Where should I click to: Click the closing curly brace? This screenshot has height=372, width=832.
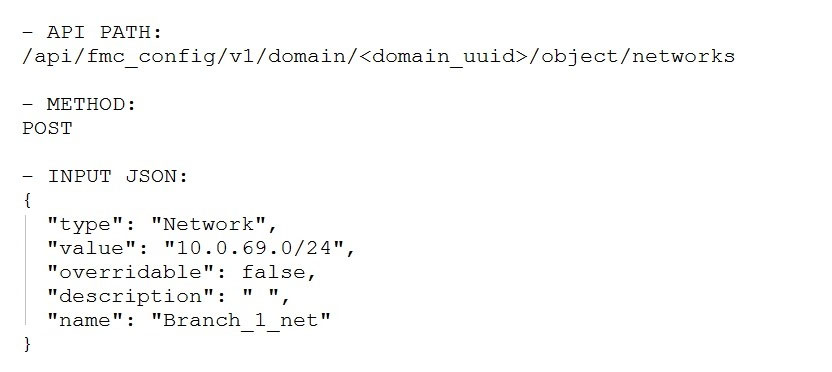(x=28, y=344)
